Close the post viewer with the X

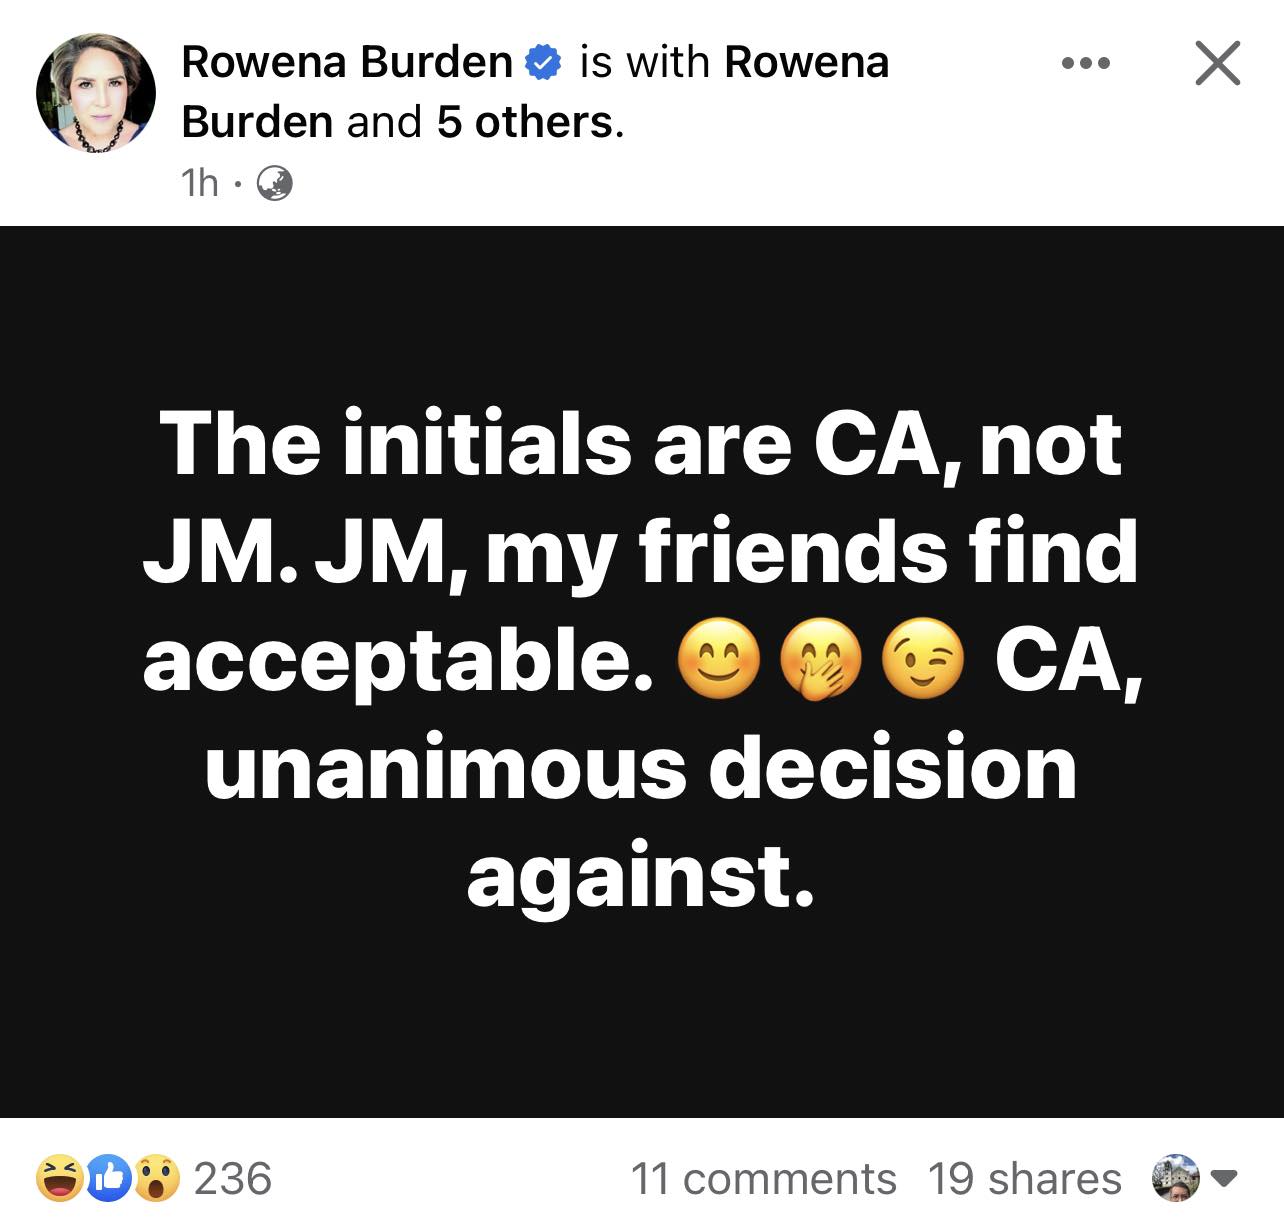click(x=1217, y=64)
